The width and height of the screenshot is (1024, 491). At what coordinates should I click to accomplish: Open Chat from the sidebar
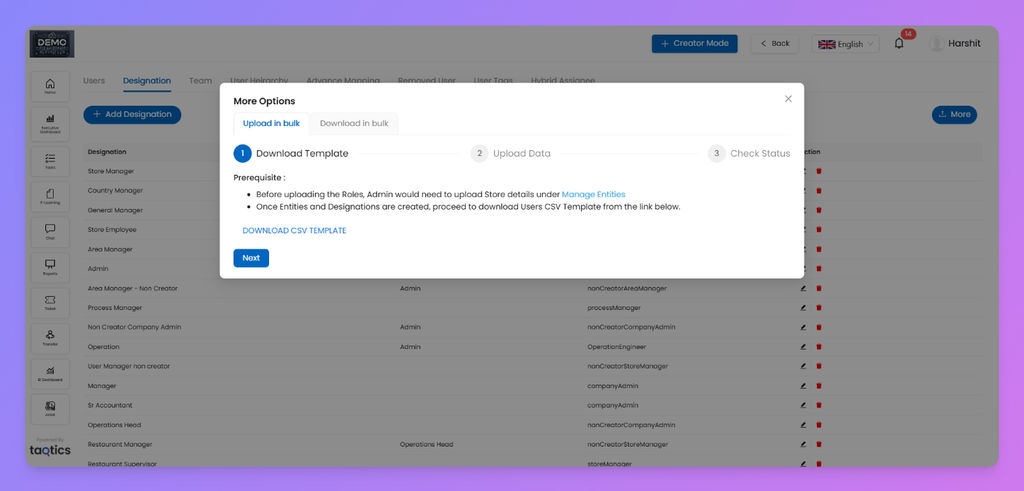[x=50, y=232]
